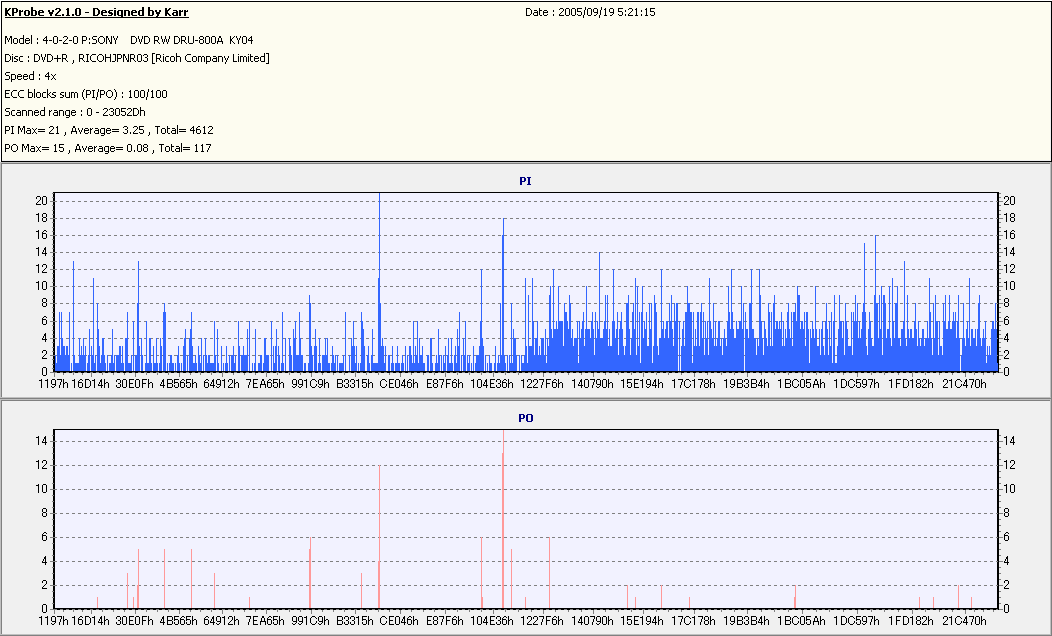
Task: Click '64912h' on the PI chart axis
Action: click(x=221, y=384)
